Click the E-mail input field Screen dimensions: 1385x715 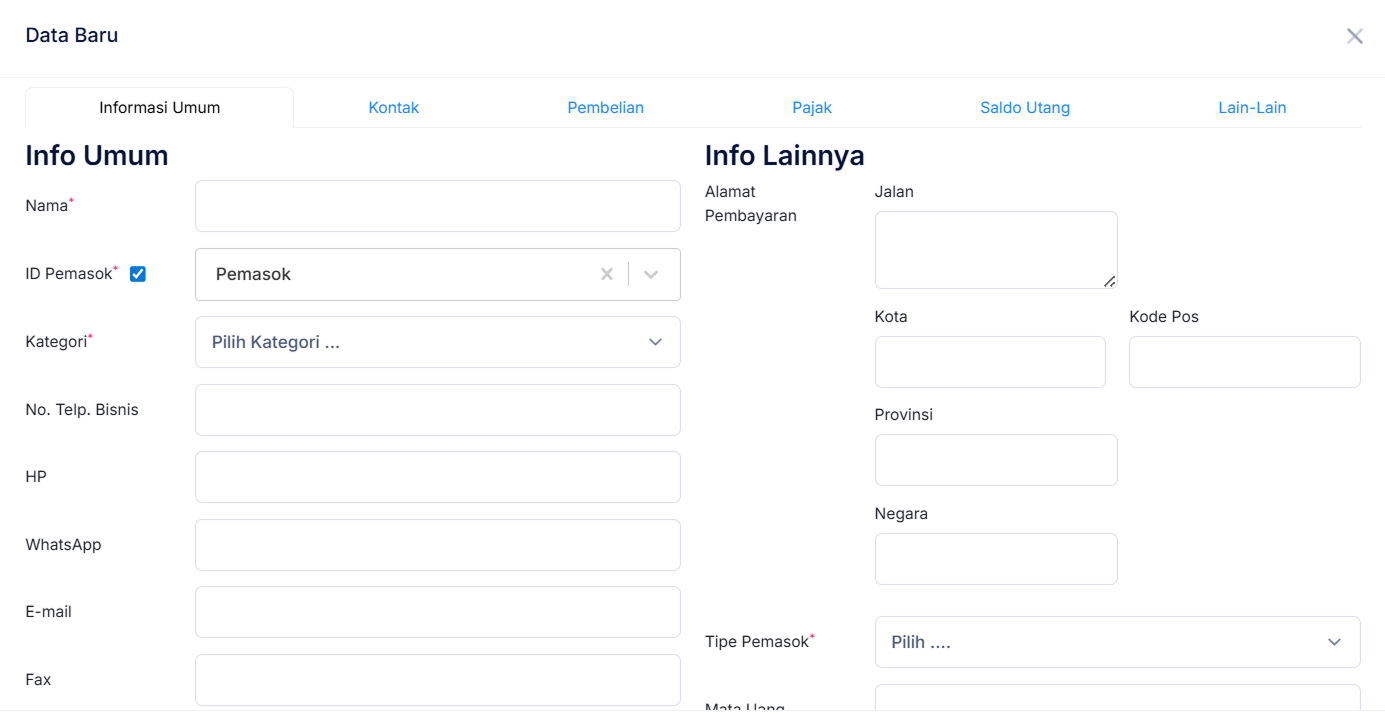pos(437,612)
